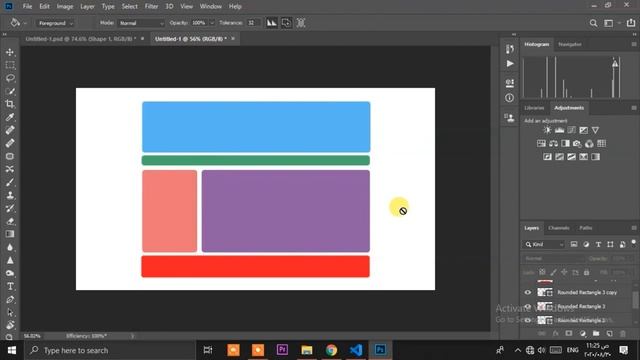This screenshot has height=360, width=640.
Task: Click the Windows search box
Action: coord(110,350)
